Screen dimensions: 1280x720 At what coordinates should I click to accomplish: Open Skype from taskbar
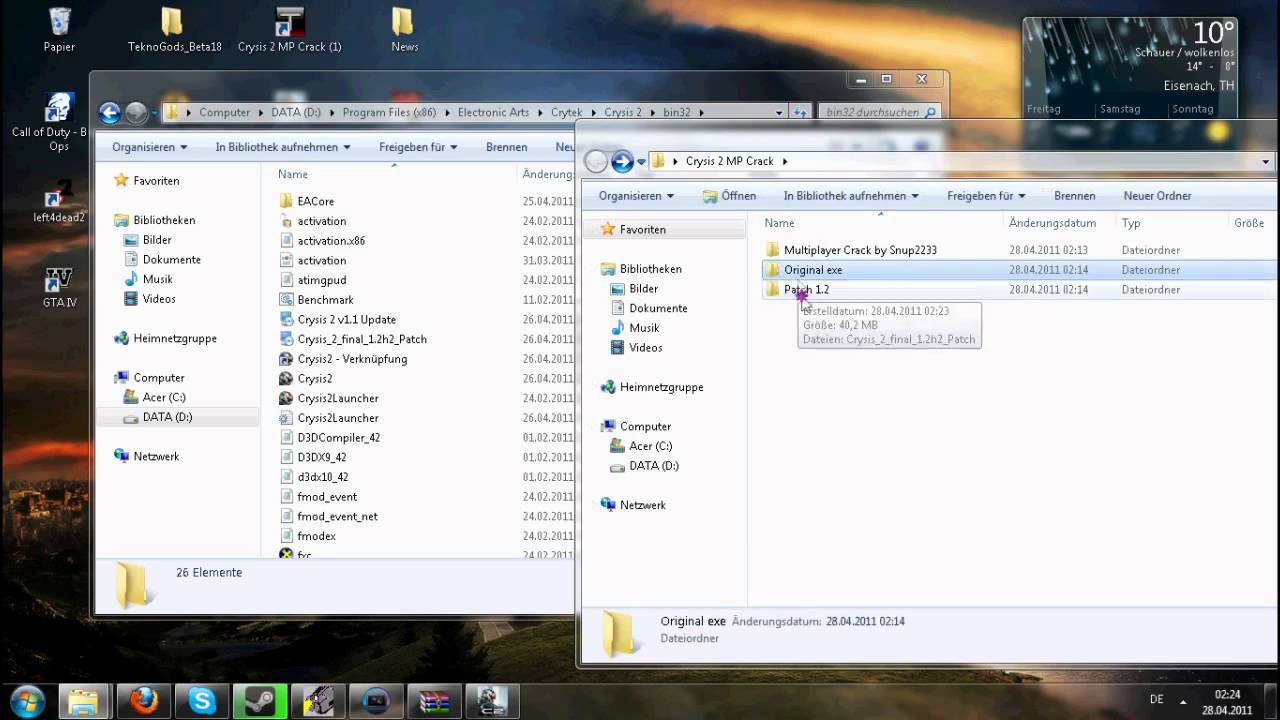[201, 701]
